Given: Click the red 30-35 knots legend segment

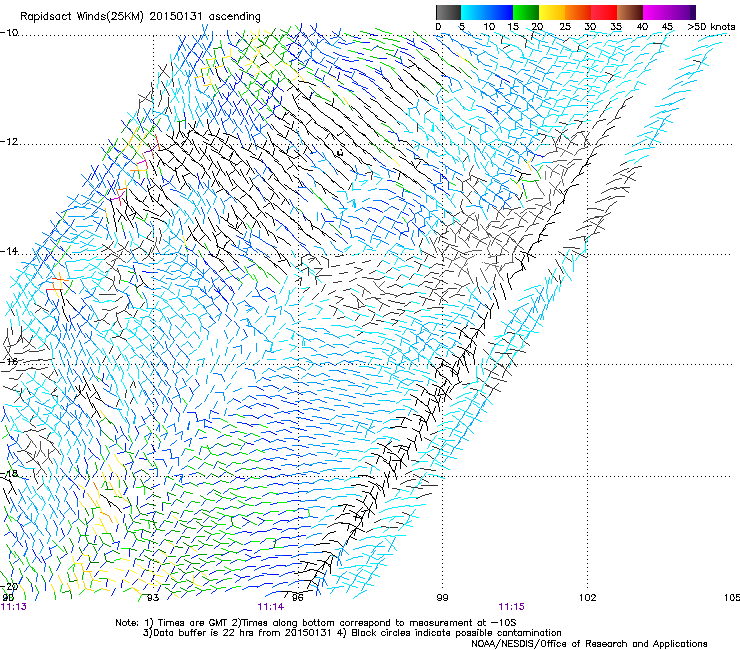Looking at the screenshot, I should (x=604, y=12).
